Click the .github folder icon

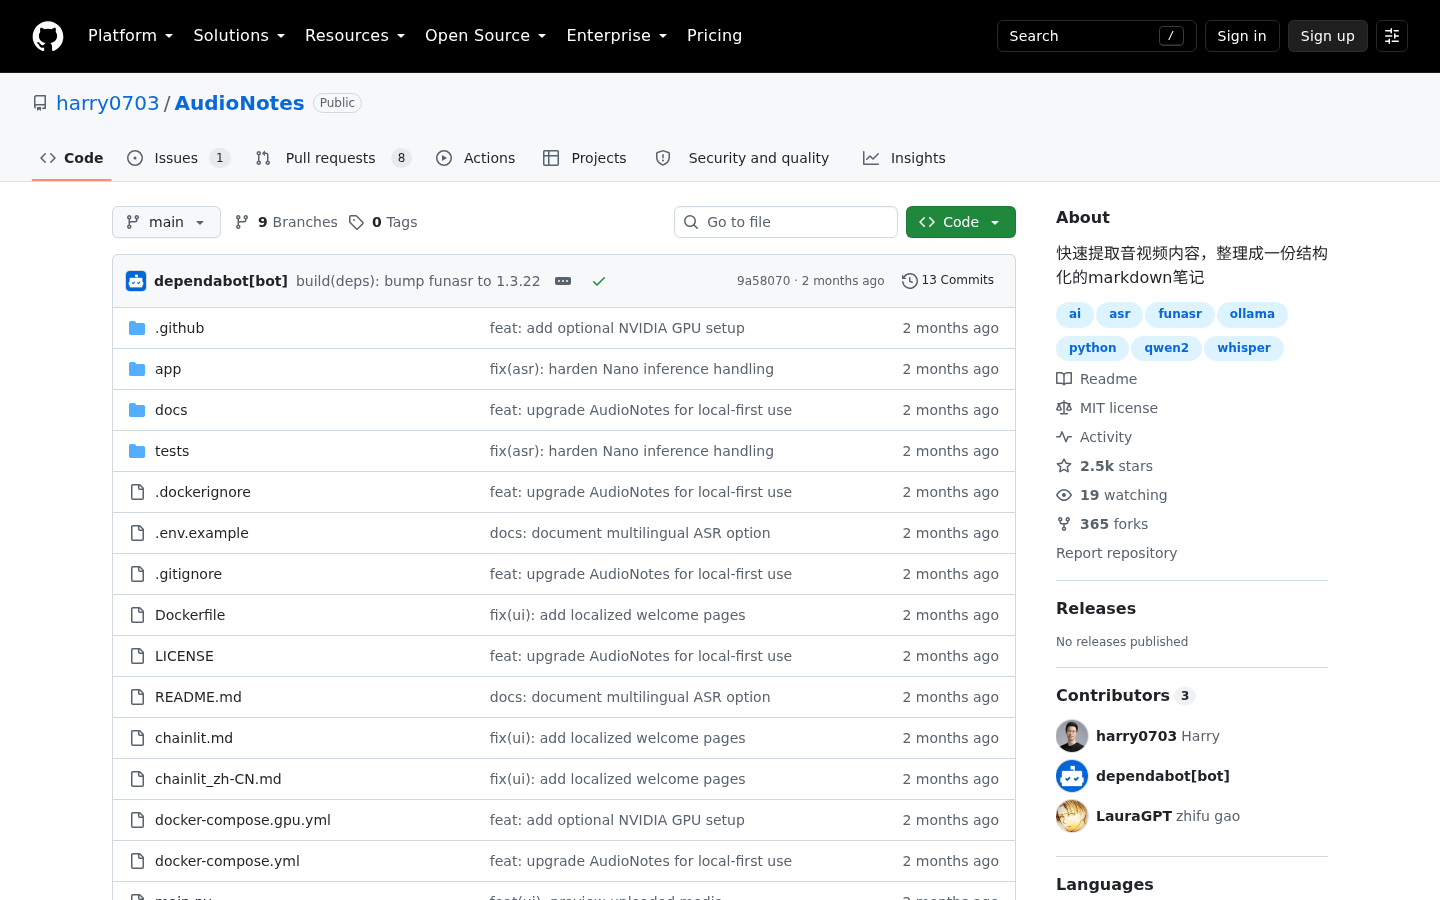(137, 328)
